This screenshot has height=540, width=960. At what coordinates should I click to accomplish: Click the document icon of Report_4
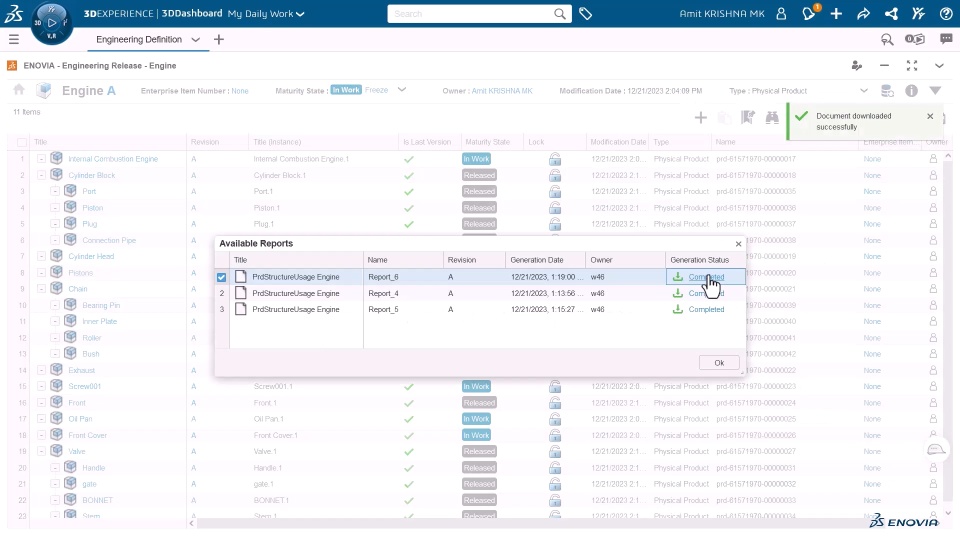[241, 293]
